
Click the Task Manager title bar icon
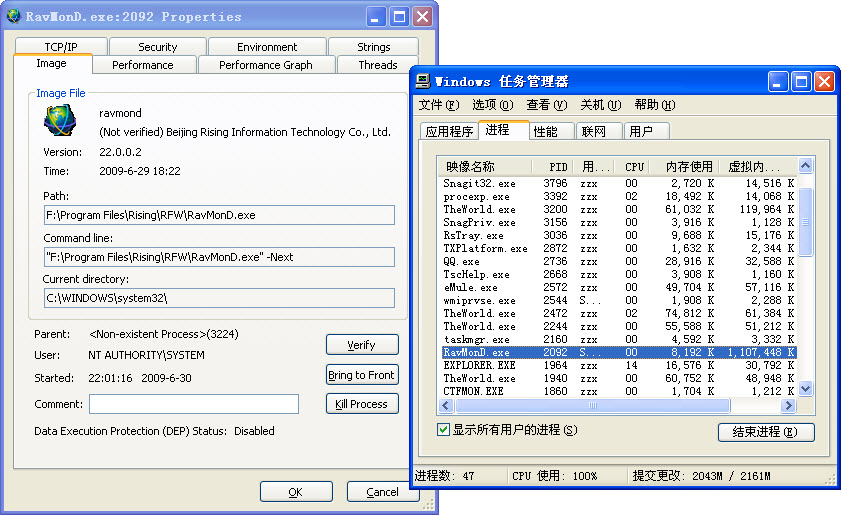click(423, 81)
